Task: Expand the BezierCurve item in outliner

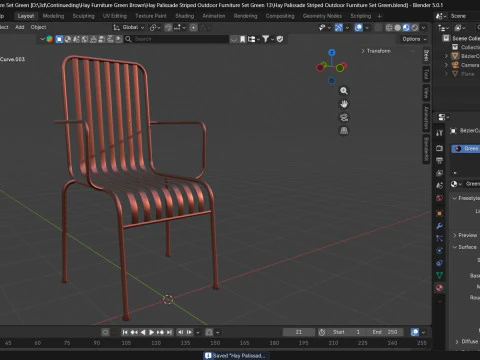Action: pyautogui.click(x=446, y=56)
